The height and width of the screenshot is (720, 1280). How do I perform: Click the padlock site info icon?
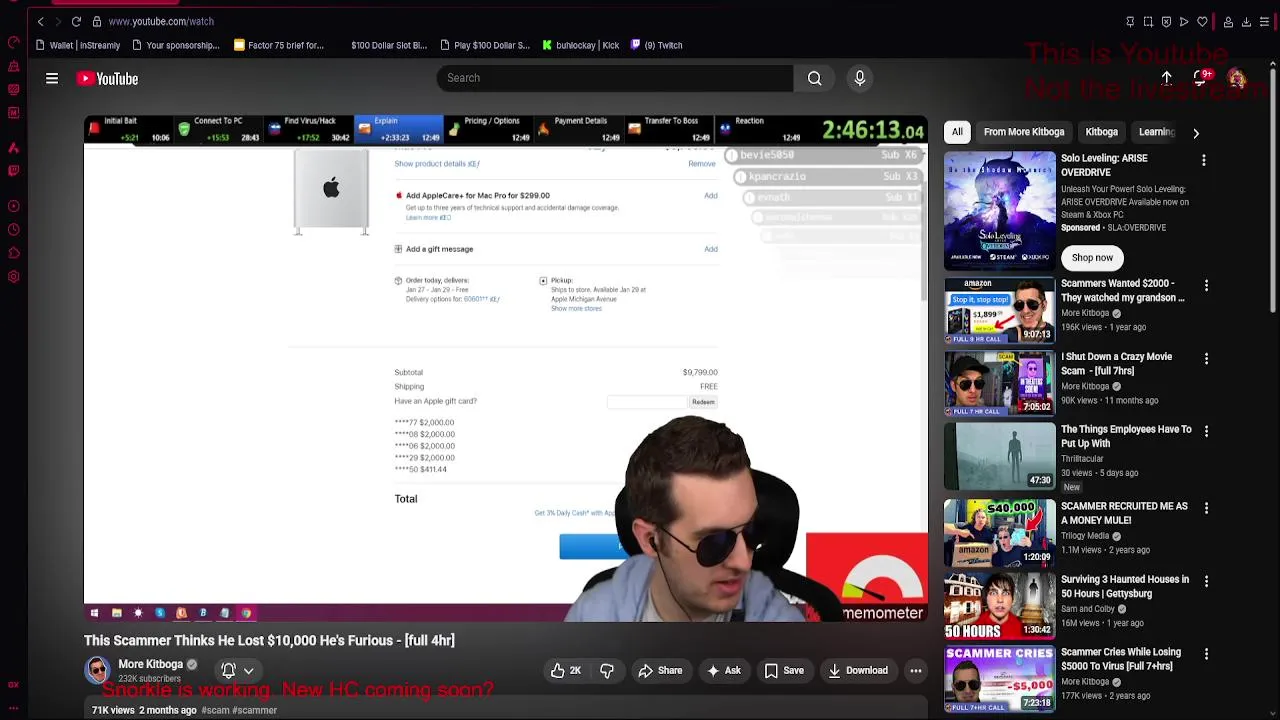[x=97, y=21]
